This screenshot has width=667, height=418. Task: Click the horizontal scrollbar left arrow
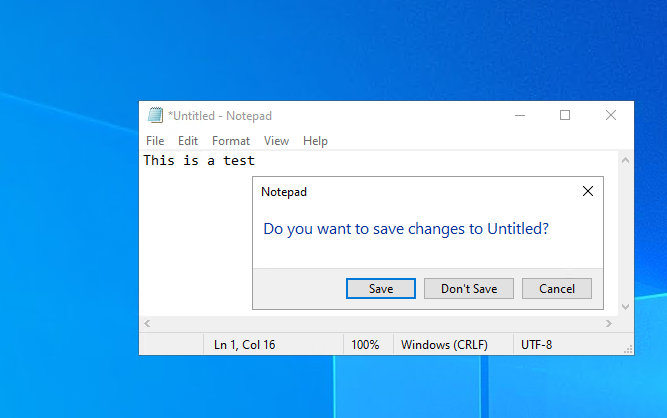147,324
